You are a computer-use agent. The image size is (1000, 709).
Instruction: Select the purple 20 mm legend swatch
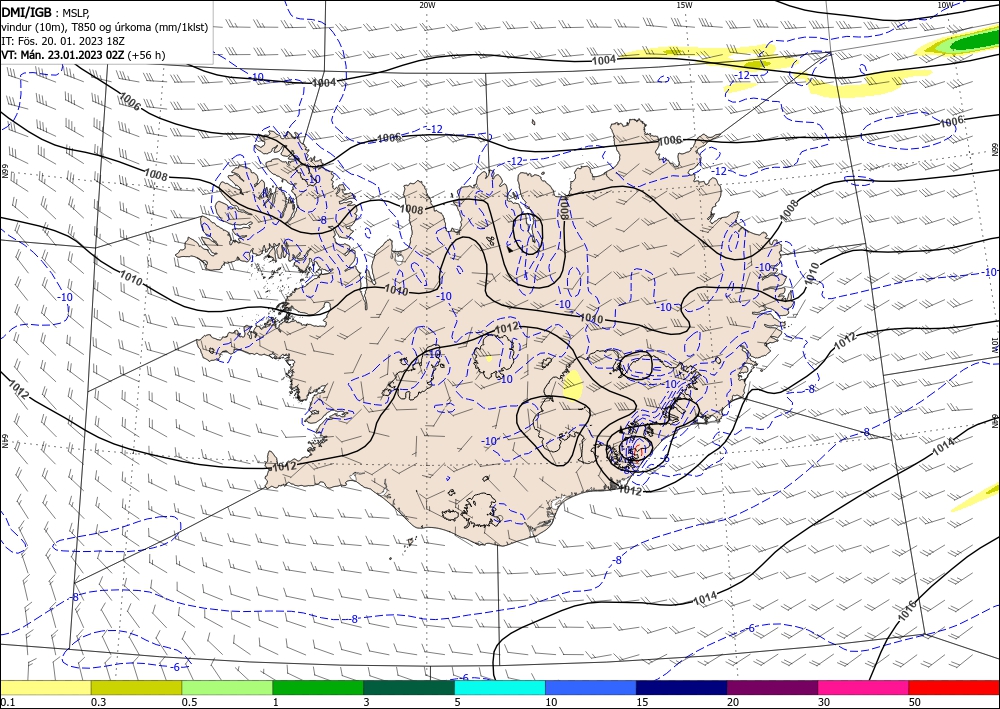[x=772, y=687]
